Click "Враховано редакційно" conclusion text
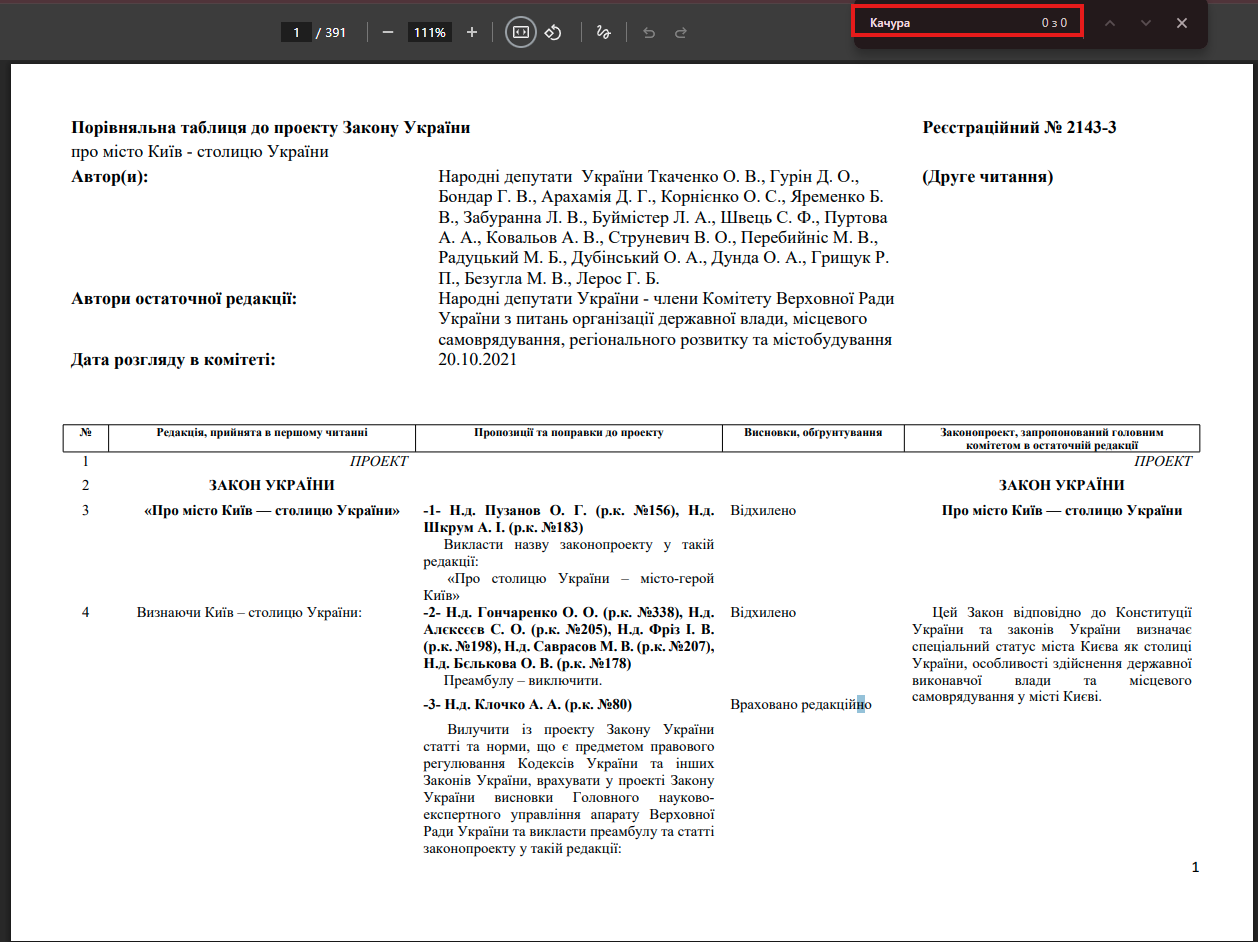The image size is (1258, 942). tap(801, 704)
